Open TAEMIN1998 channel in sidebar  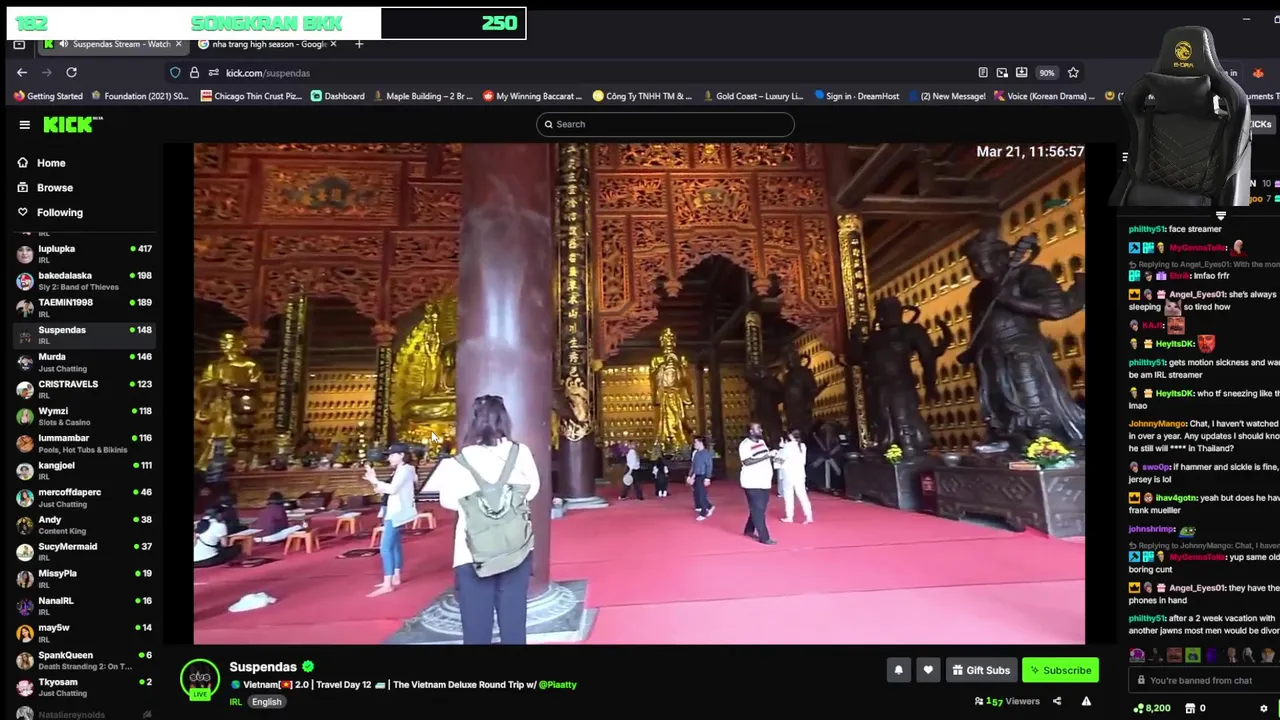[x=84, y=307]
